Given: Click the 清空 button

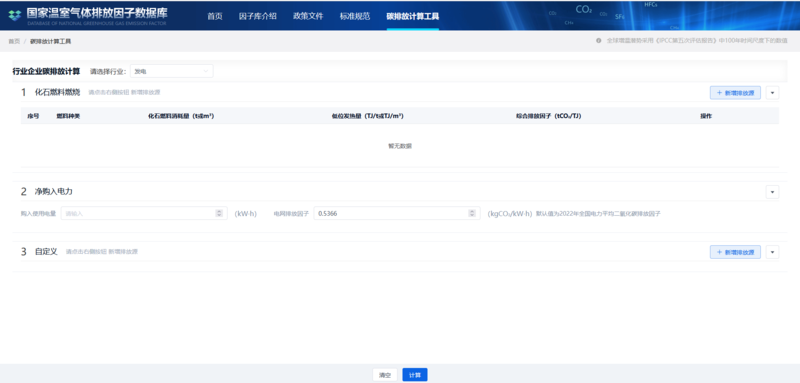Looking at the screenshot, I should 385,375.
